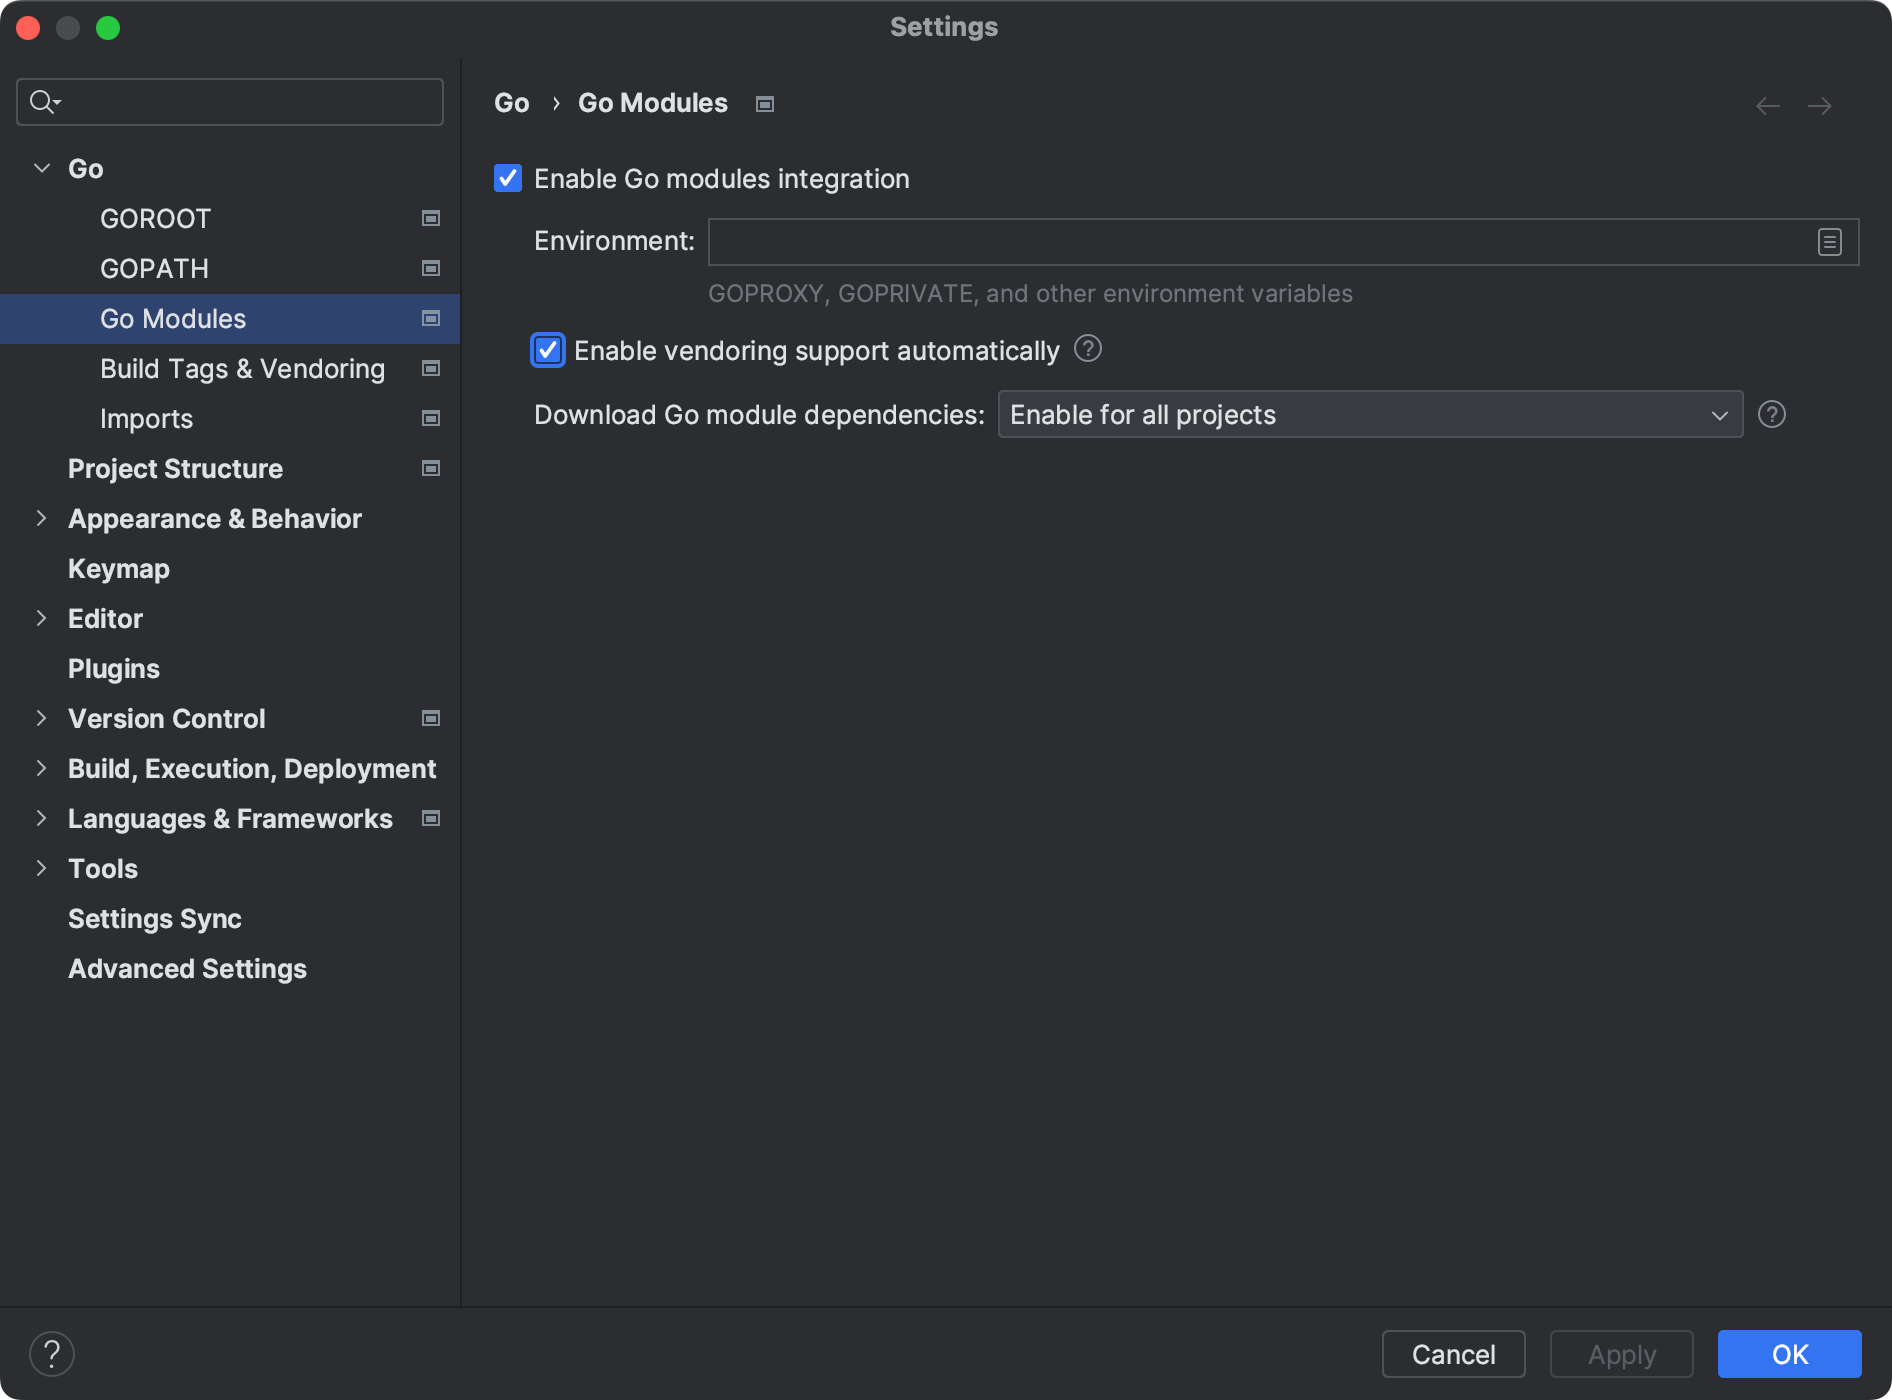Screen dimensions: 1892x1400
Task: Open the Keymap settings page
Action: pyautogui.click(x=119, y=569)
